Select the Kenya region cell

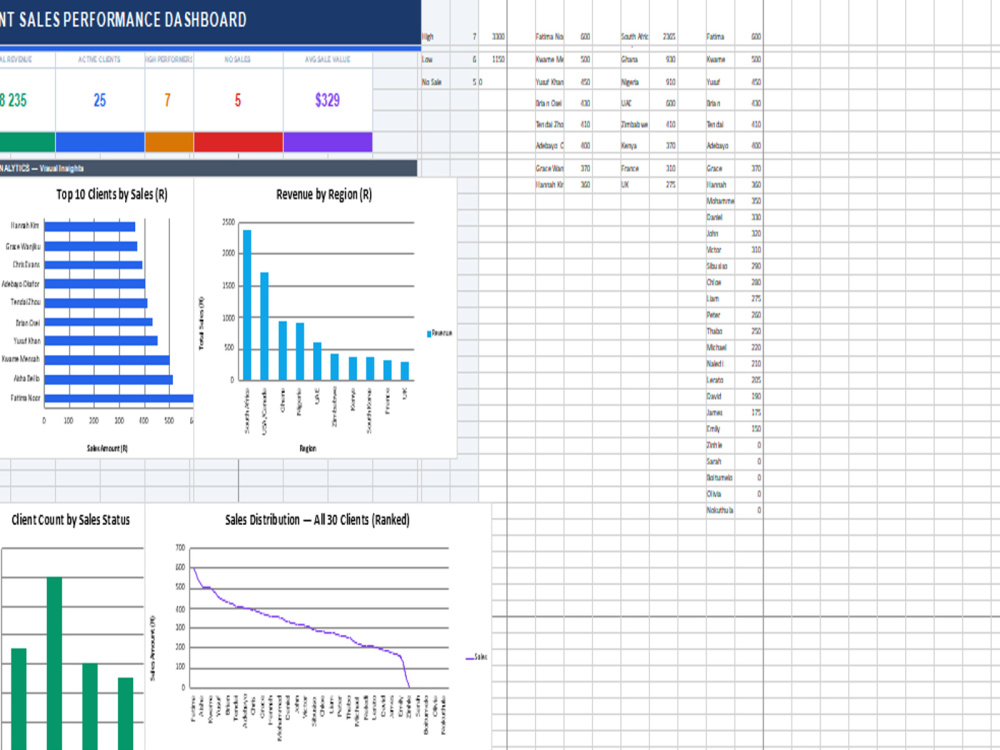coord(635,146)
